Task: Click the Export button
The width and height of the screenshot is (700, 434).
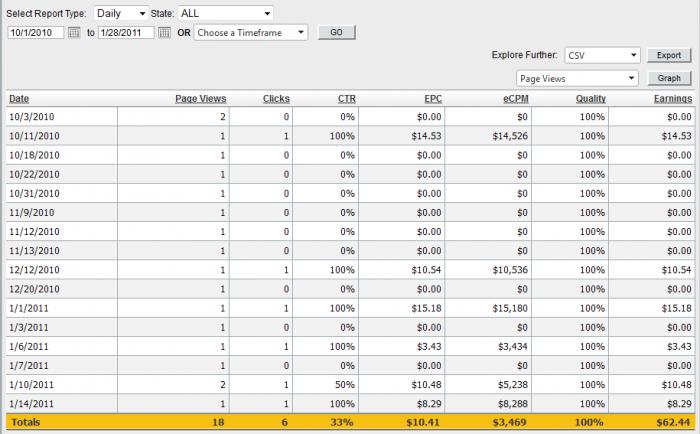Action: (669, 56)
